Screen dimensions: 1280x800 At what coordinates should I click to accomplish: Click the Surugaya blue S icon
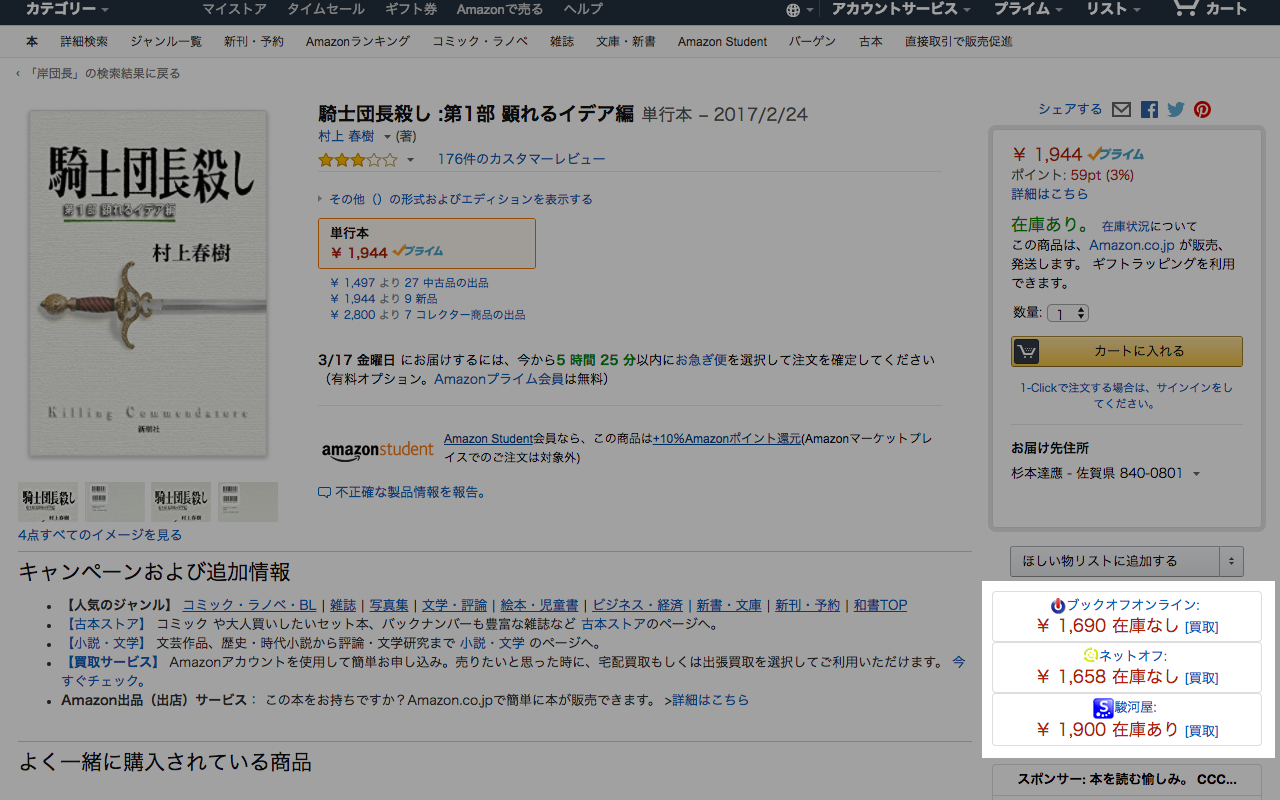point(1103,707)
